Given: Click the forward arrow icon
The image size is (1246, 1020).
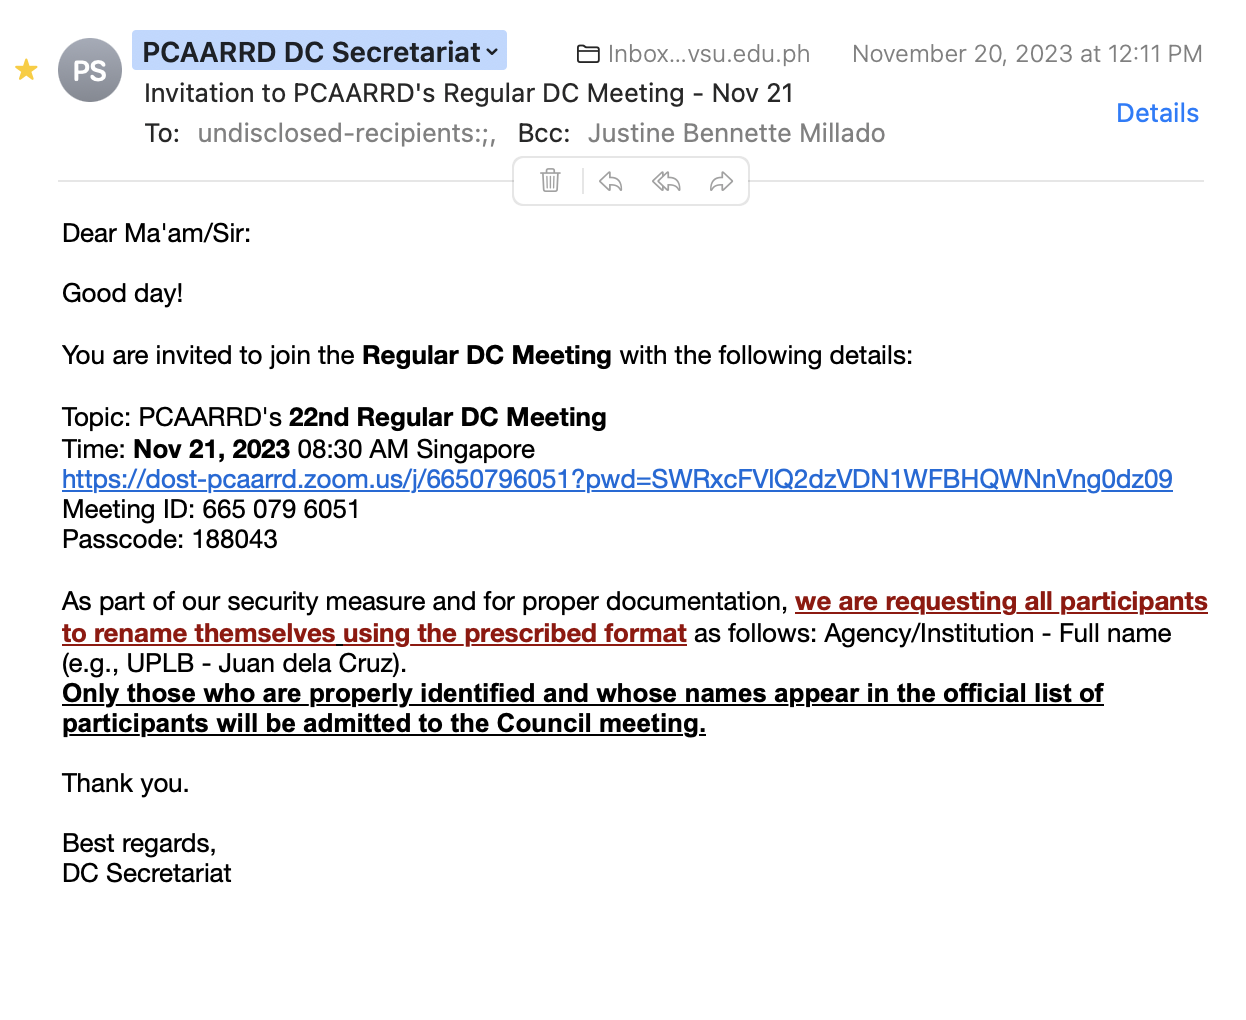Looking at the screenshot, I should coord(721,181).
